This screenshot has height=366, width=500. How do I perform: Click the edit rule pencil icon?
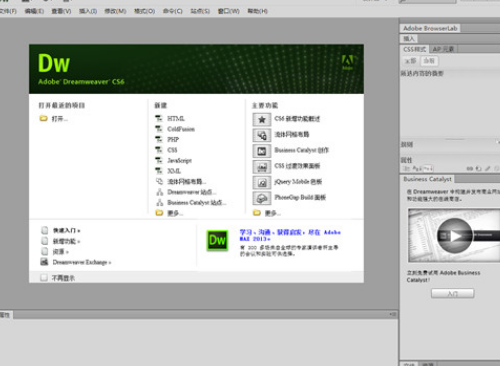(x=488, y=169)
